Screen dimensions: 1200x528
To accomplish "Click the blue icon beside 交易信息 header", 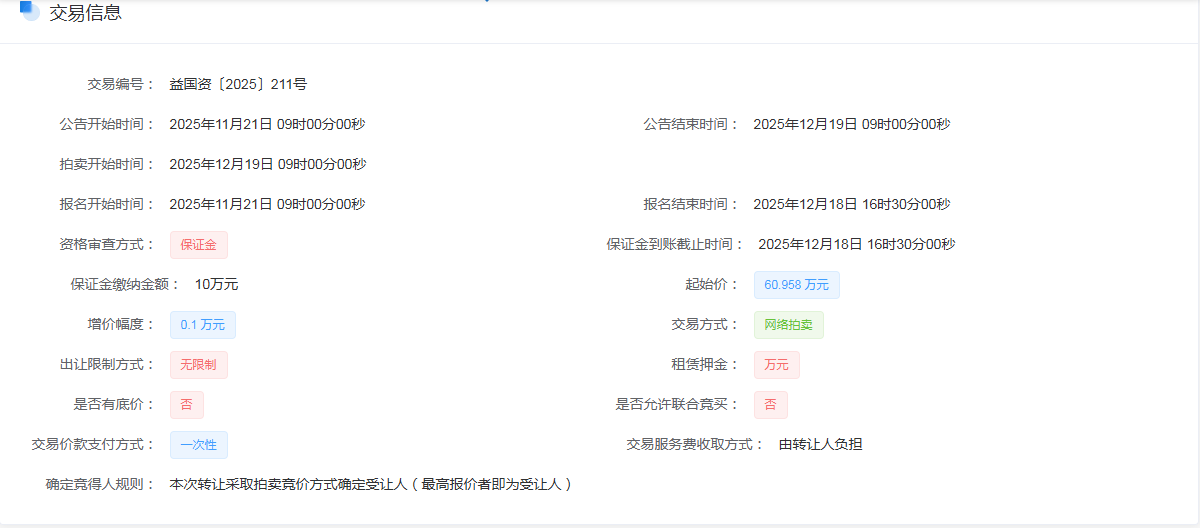I will pyautogui.click(x=29, y=11).
